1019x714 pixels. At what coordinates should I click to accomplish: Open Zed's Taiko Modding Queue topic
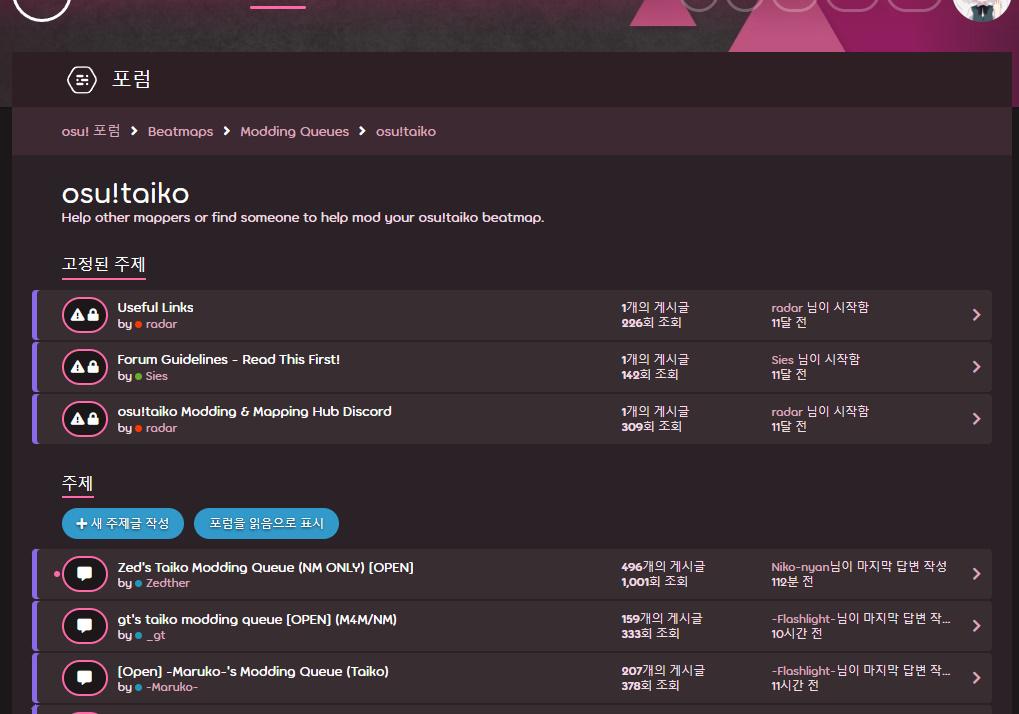pos(265,567)
